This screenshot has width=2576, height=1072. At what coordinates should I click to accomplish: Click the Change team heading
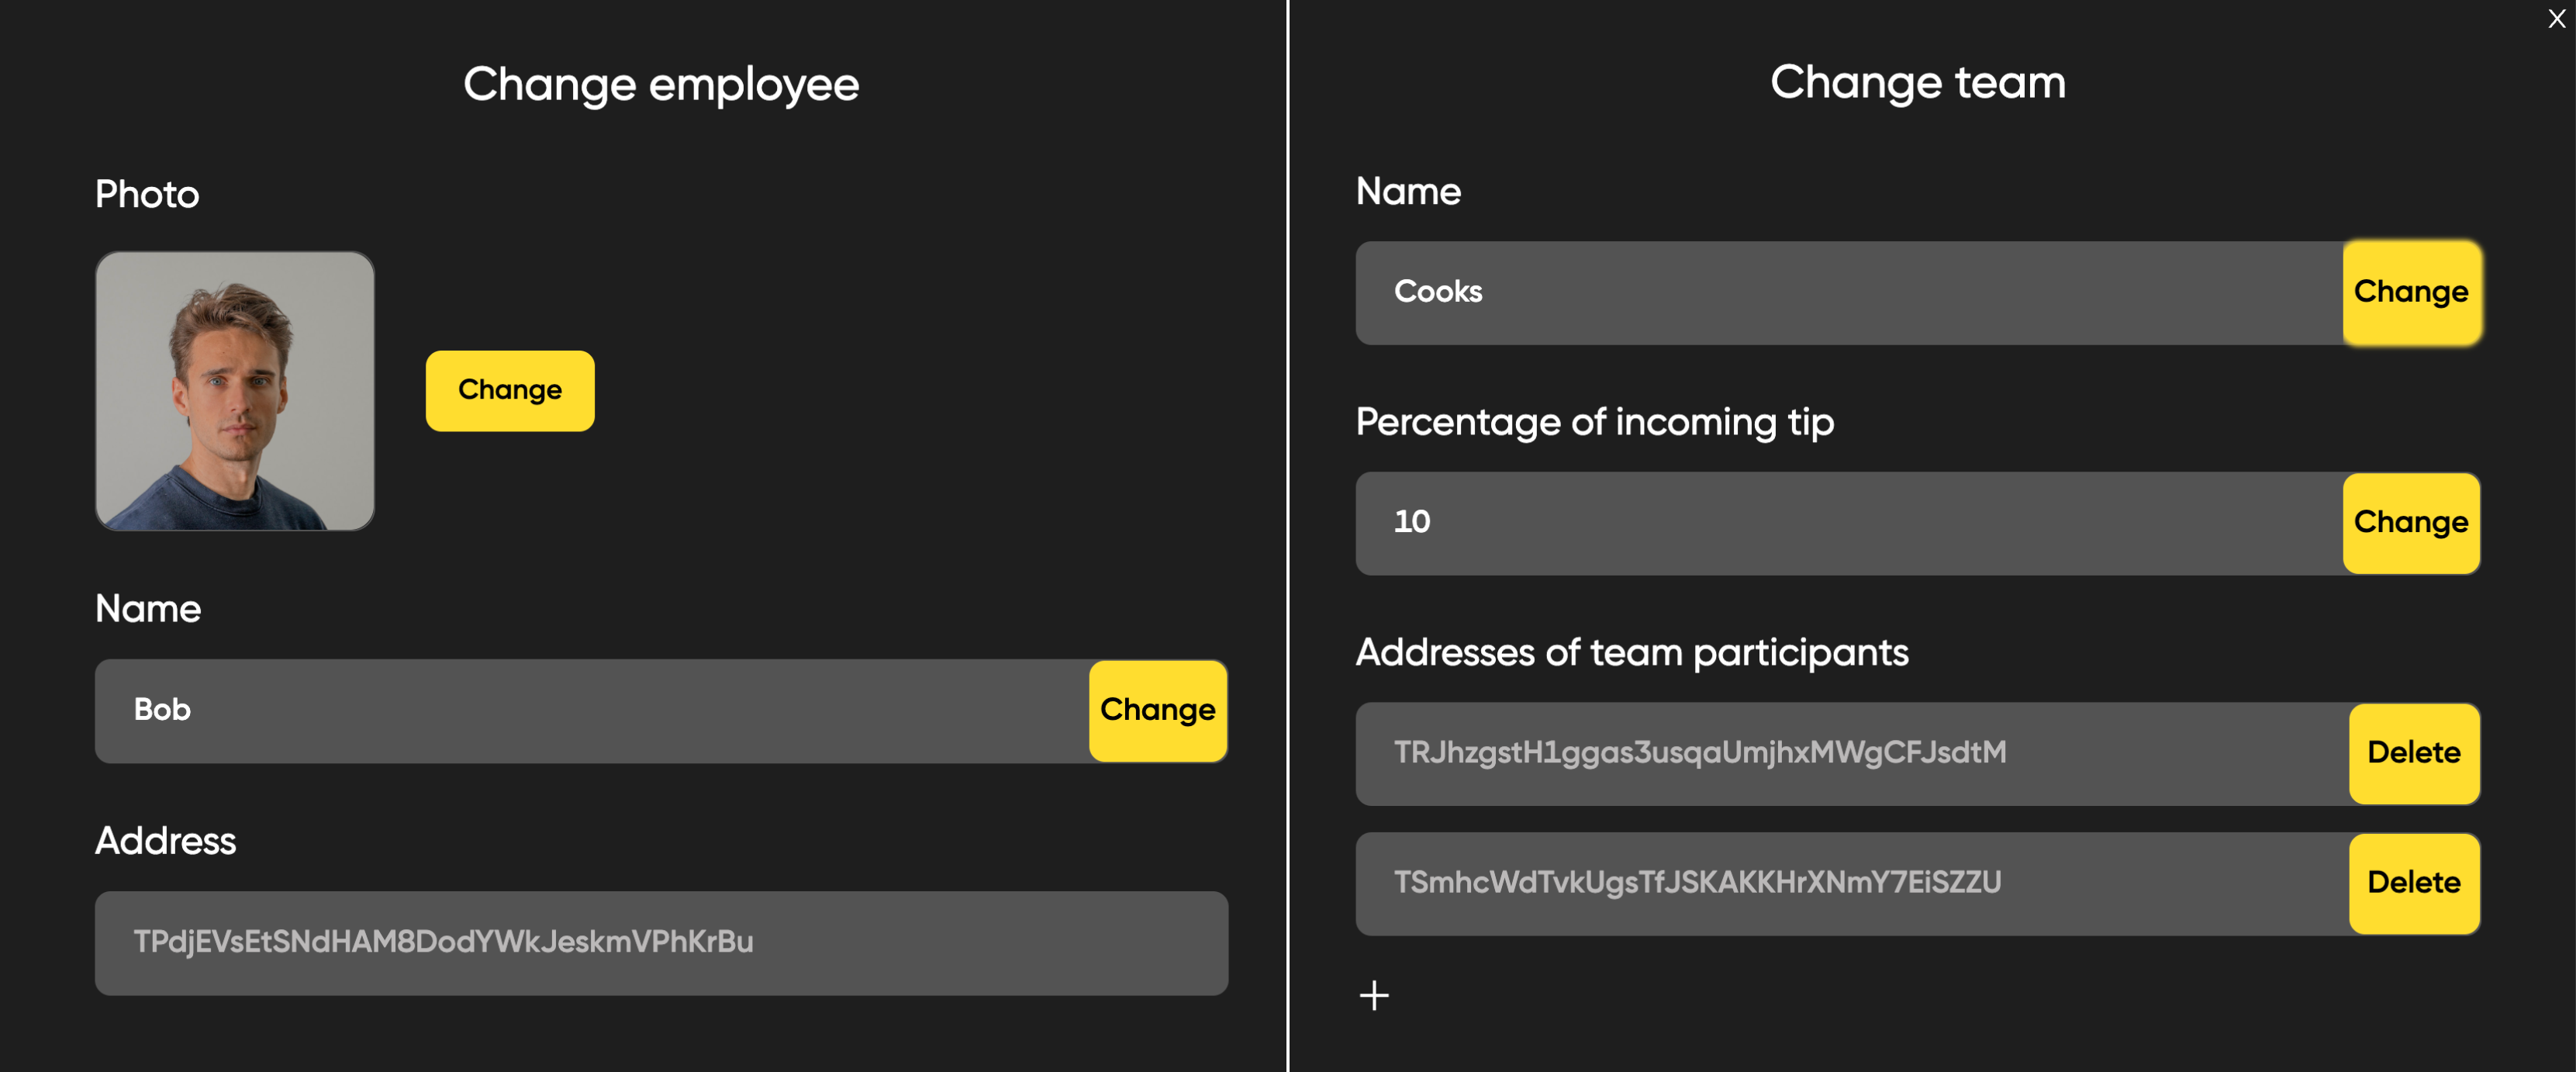1917,82
